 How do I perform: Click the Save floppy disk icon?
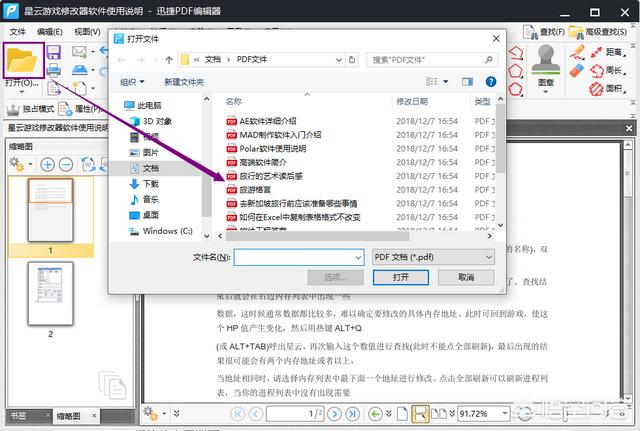53,53
